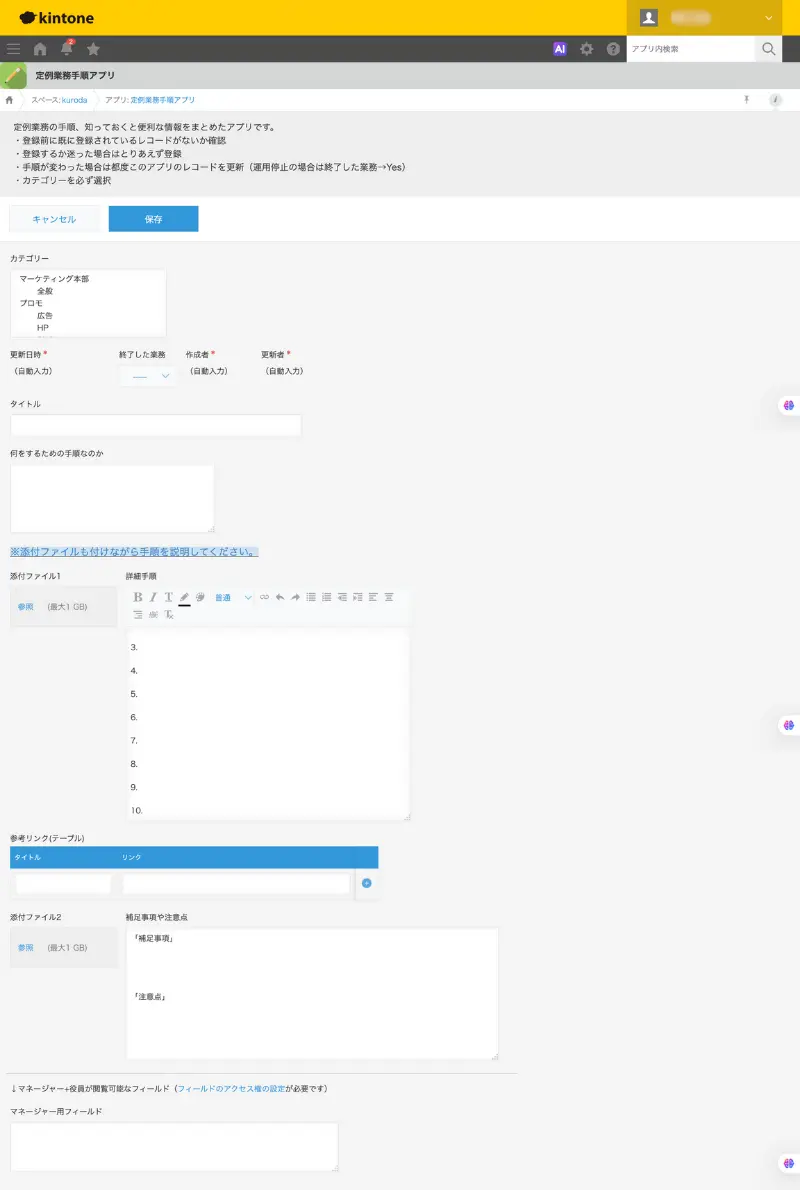
Task: Open the hamburger menu
Action: (13, 49)
